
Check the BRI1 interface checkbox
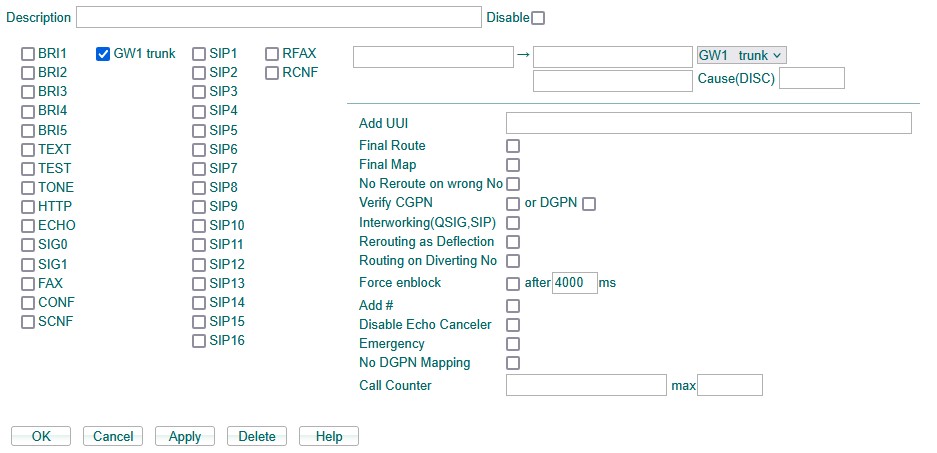[28, 54]
